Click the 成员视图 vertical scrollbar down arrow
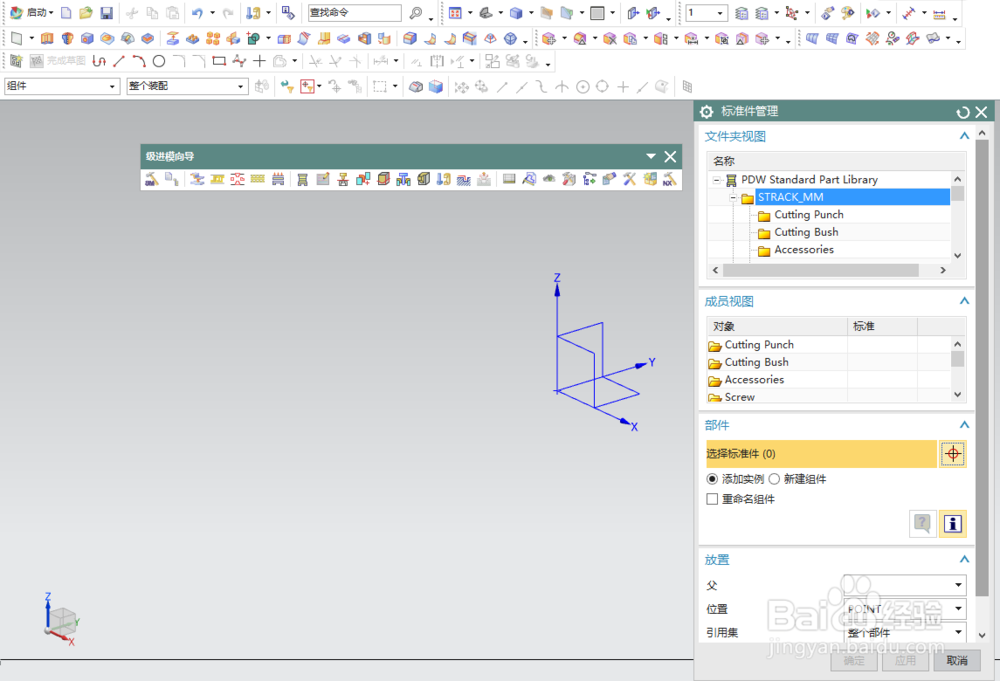This screenshot has height=681, width=1000. 957,395
